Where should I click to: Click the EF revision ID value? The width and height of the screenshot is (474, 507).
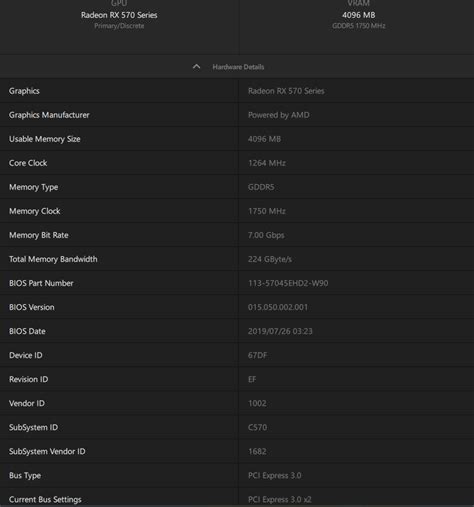[x=252, y=379]
